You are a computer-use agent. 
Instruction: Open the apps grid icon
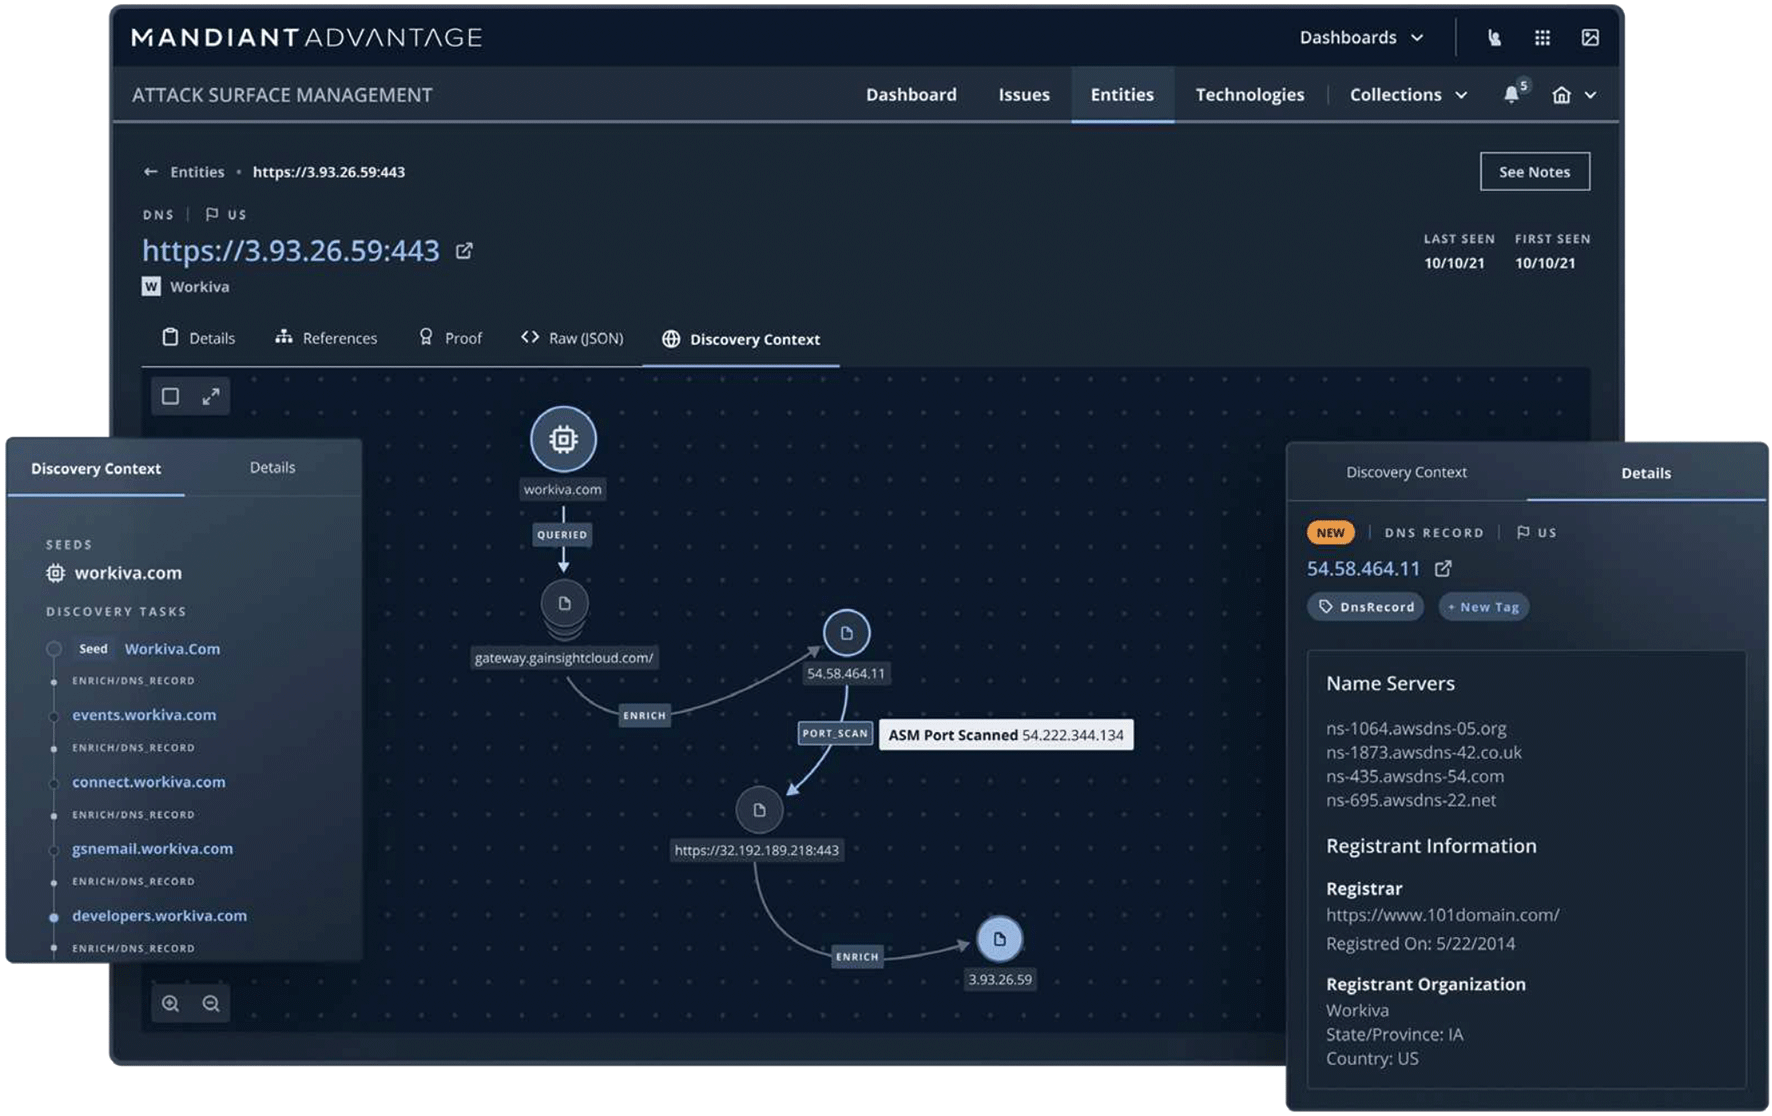tap(1542, 38)
